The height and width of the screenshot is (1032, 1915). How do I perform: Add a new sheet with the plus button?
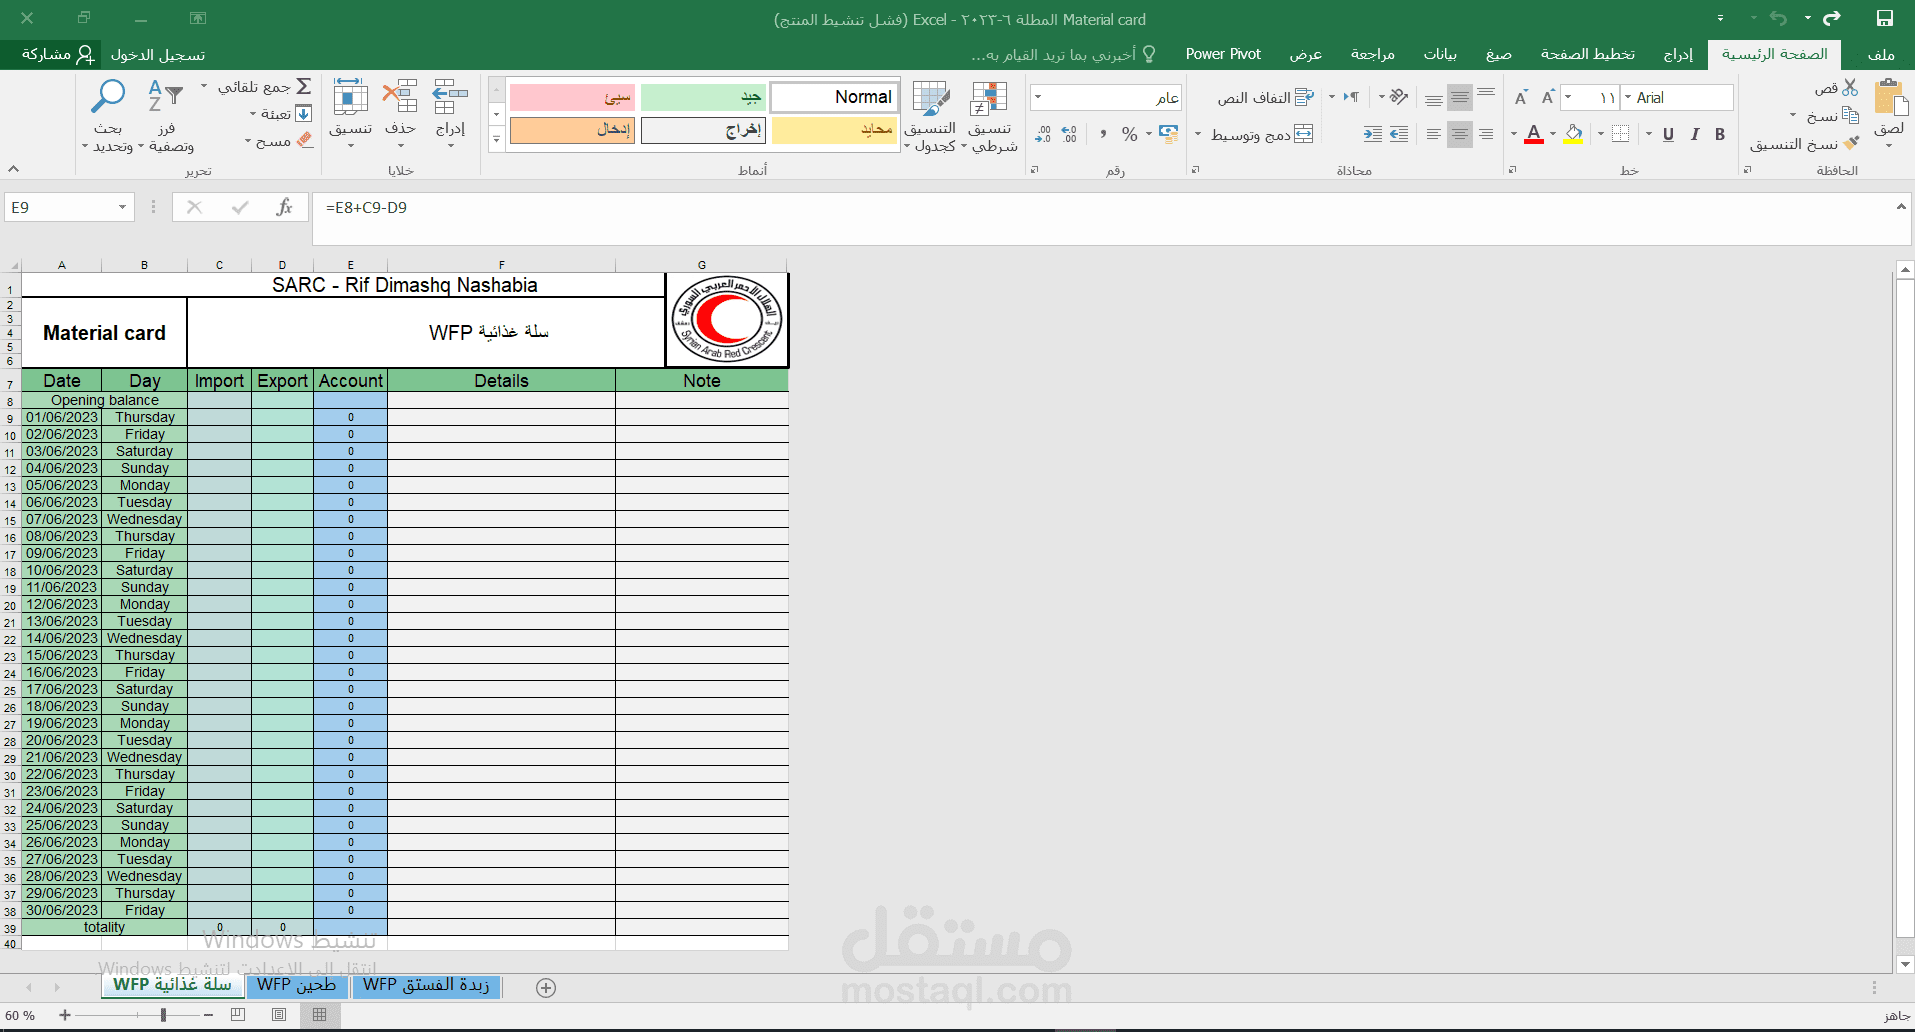[546, 988]
